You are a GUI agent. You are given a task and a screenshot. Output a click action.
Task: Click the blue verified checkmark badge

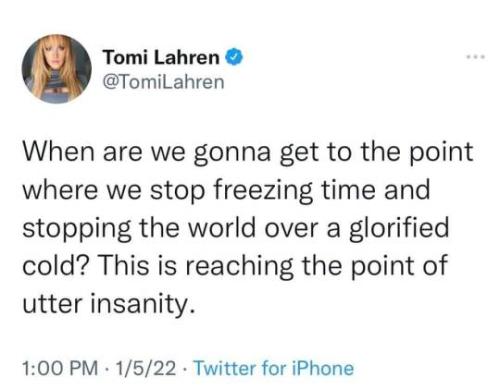[x=235, y=57]
